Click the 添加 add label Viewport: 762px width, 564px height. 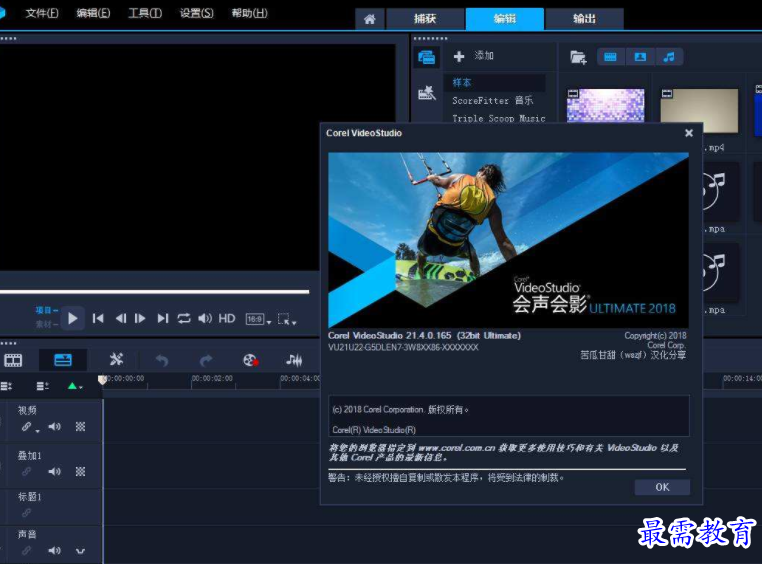(484, 56)
